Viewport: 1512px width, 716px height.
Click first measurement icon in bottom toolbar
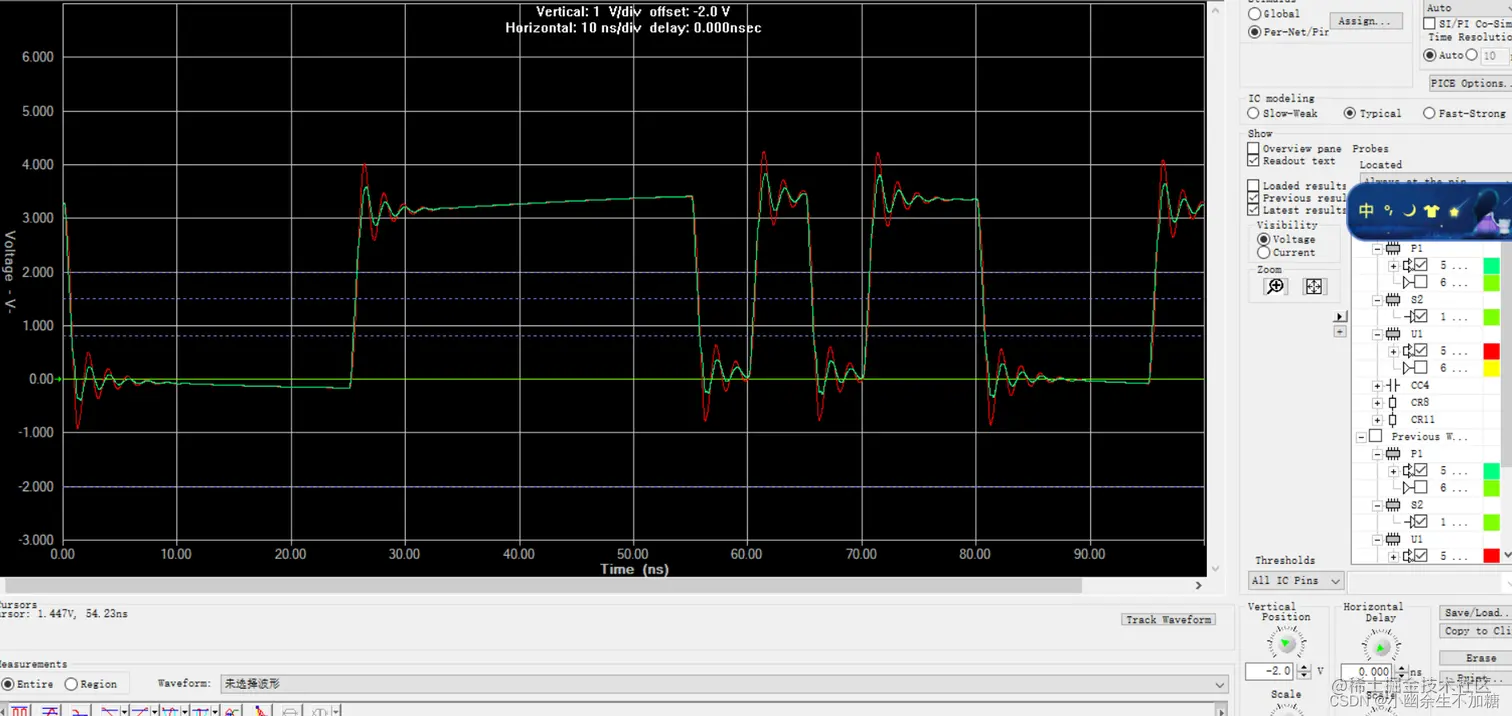pos(19,710)
